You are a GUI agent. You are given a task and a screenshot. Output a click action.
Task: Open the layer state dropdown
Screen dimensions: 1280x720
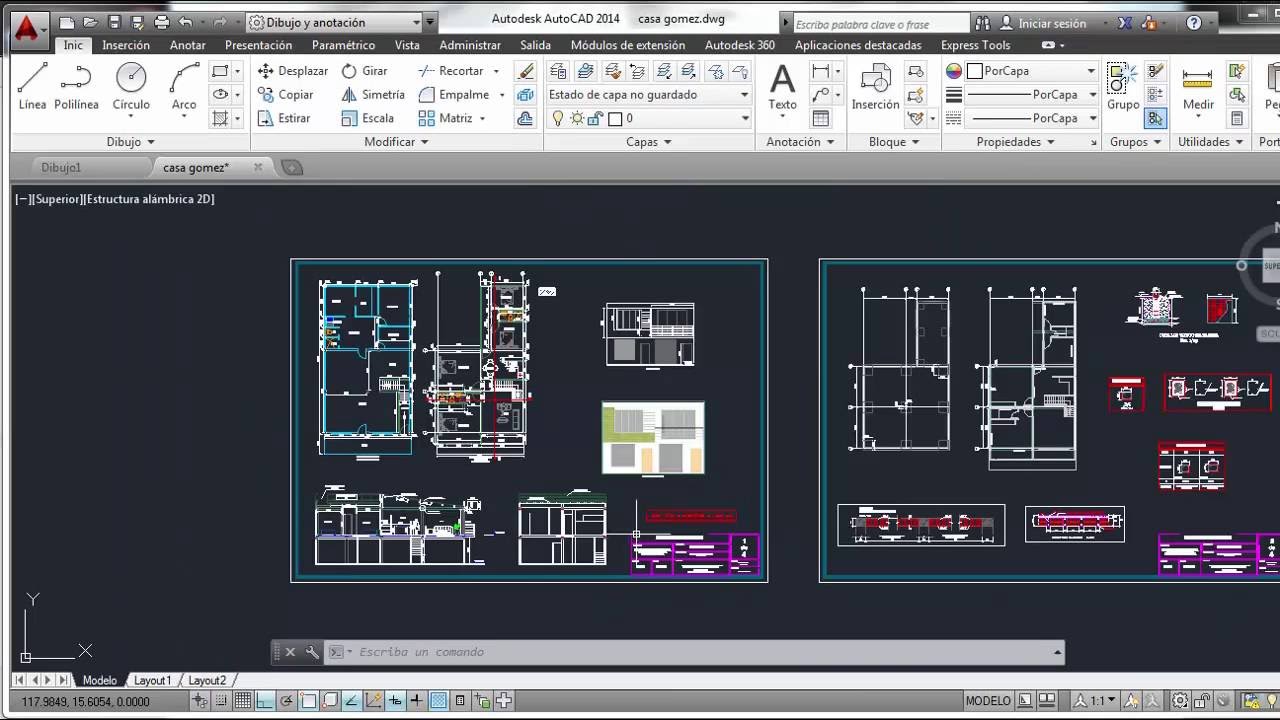649,94
